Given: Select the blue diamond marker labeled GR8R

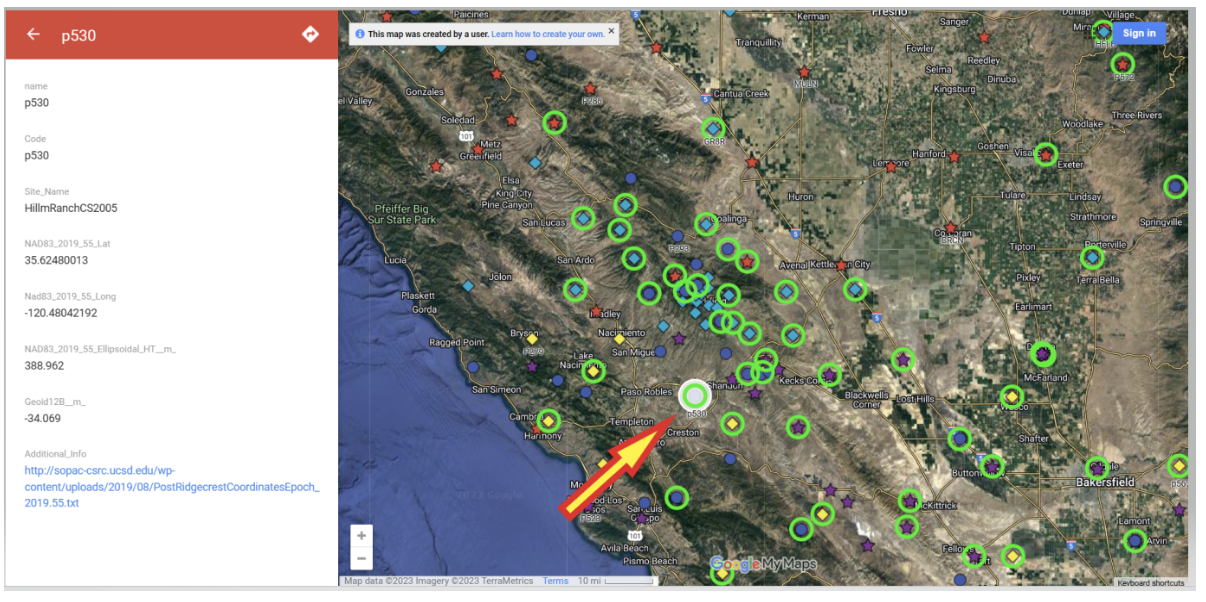Looking at the screenshot, I should [x=713, y=128].
